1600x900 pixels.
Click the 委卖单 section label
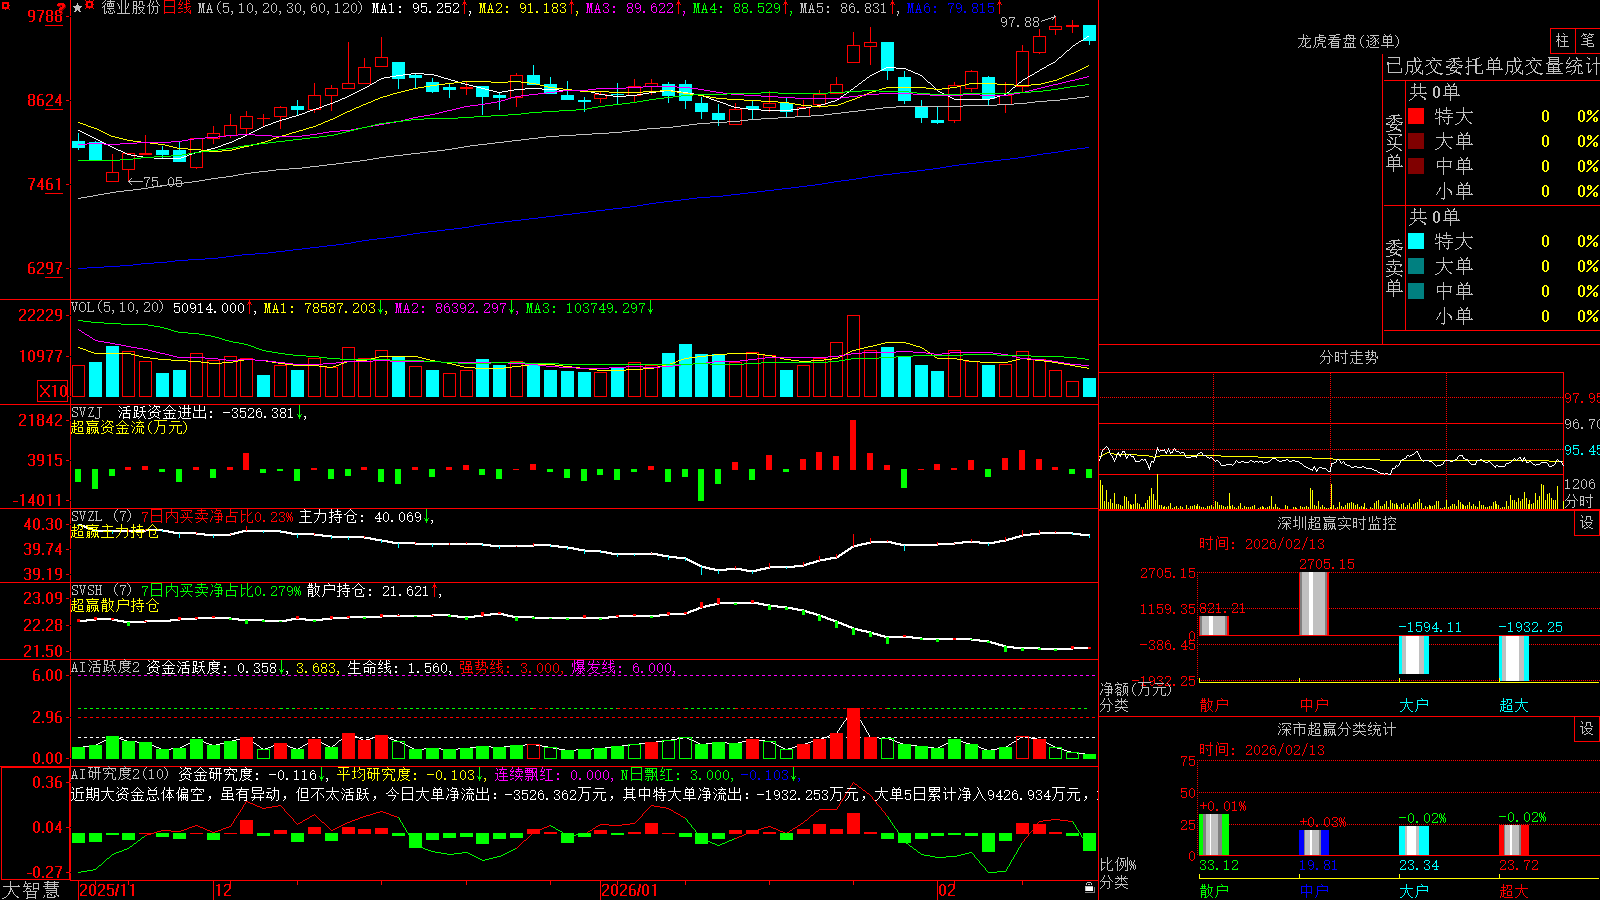coord(1394,267)
